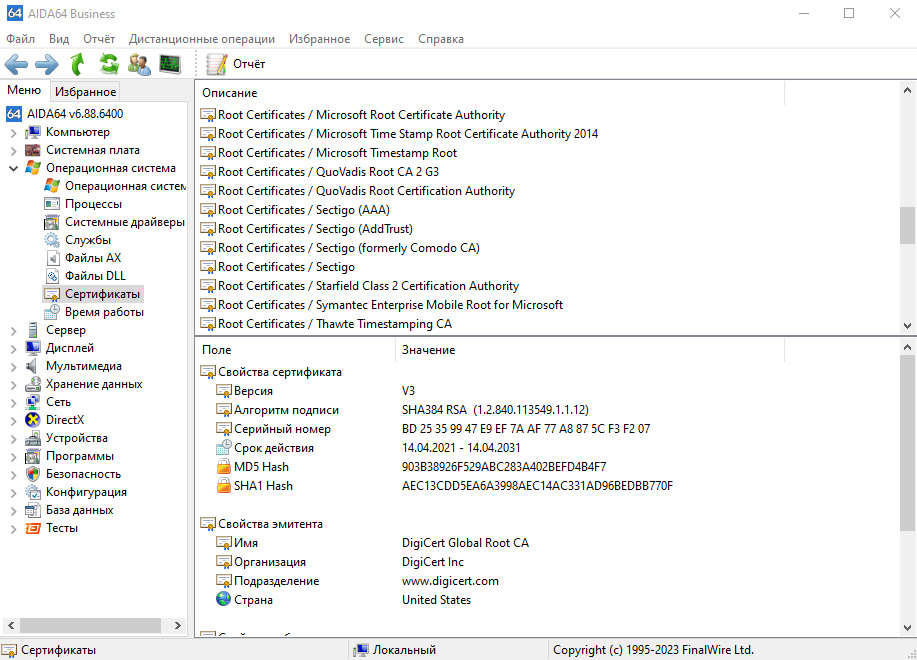Open the Справка menu
The height and width of the screenshot is (660, 917).
tap(441, 39)
